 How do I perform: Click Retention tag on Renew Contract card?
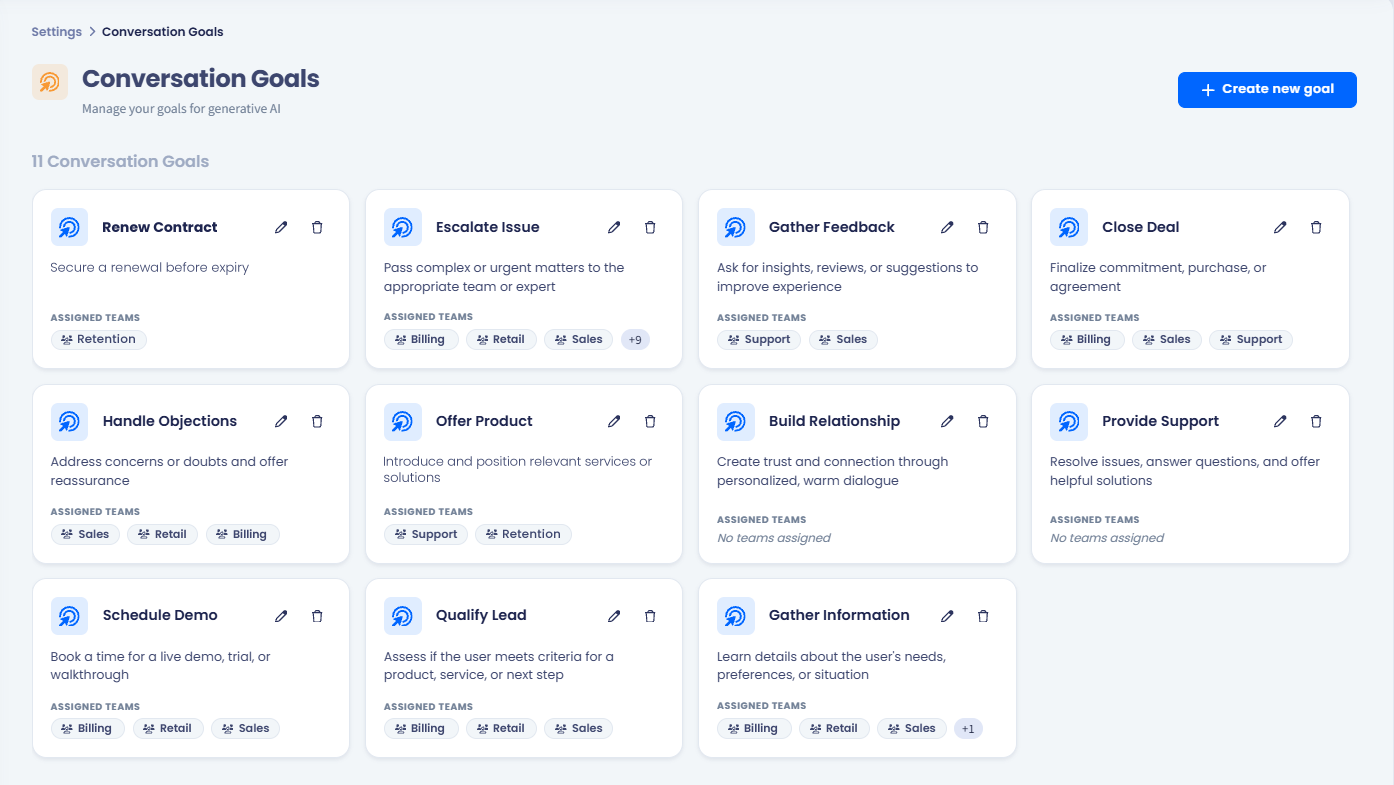99,339
